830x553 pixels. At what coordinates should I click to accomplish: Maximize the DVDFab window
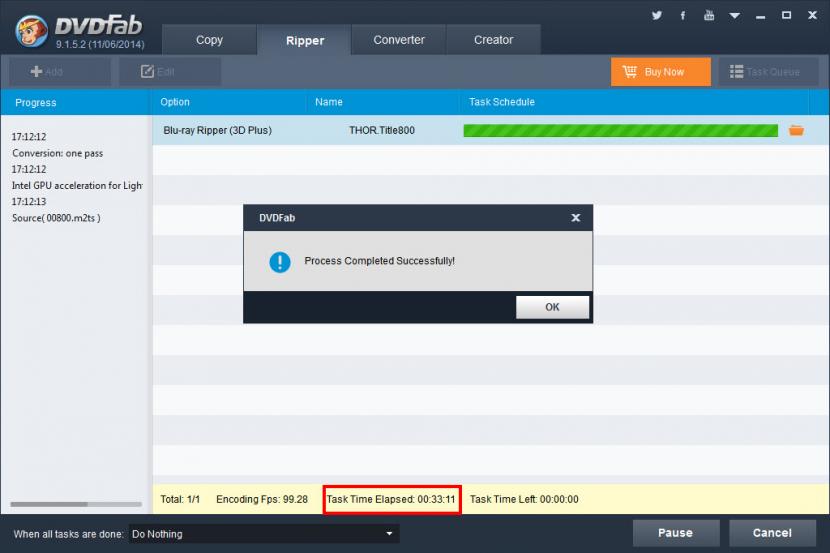click(787, 15)
